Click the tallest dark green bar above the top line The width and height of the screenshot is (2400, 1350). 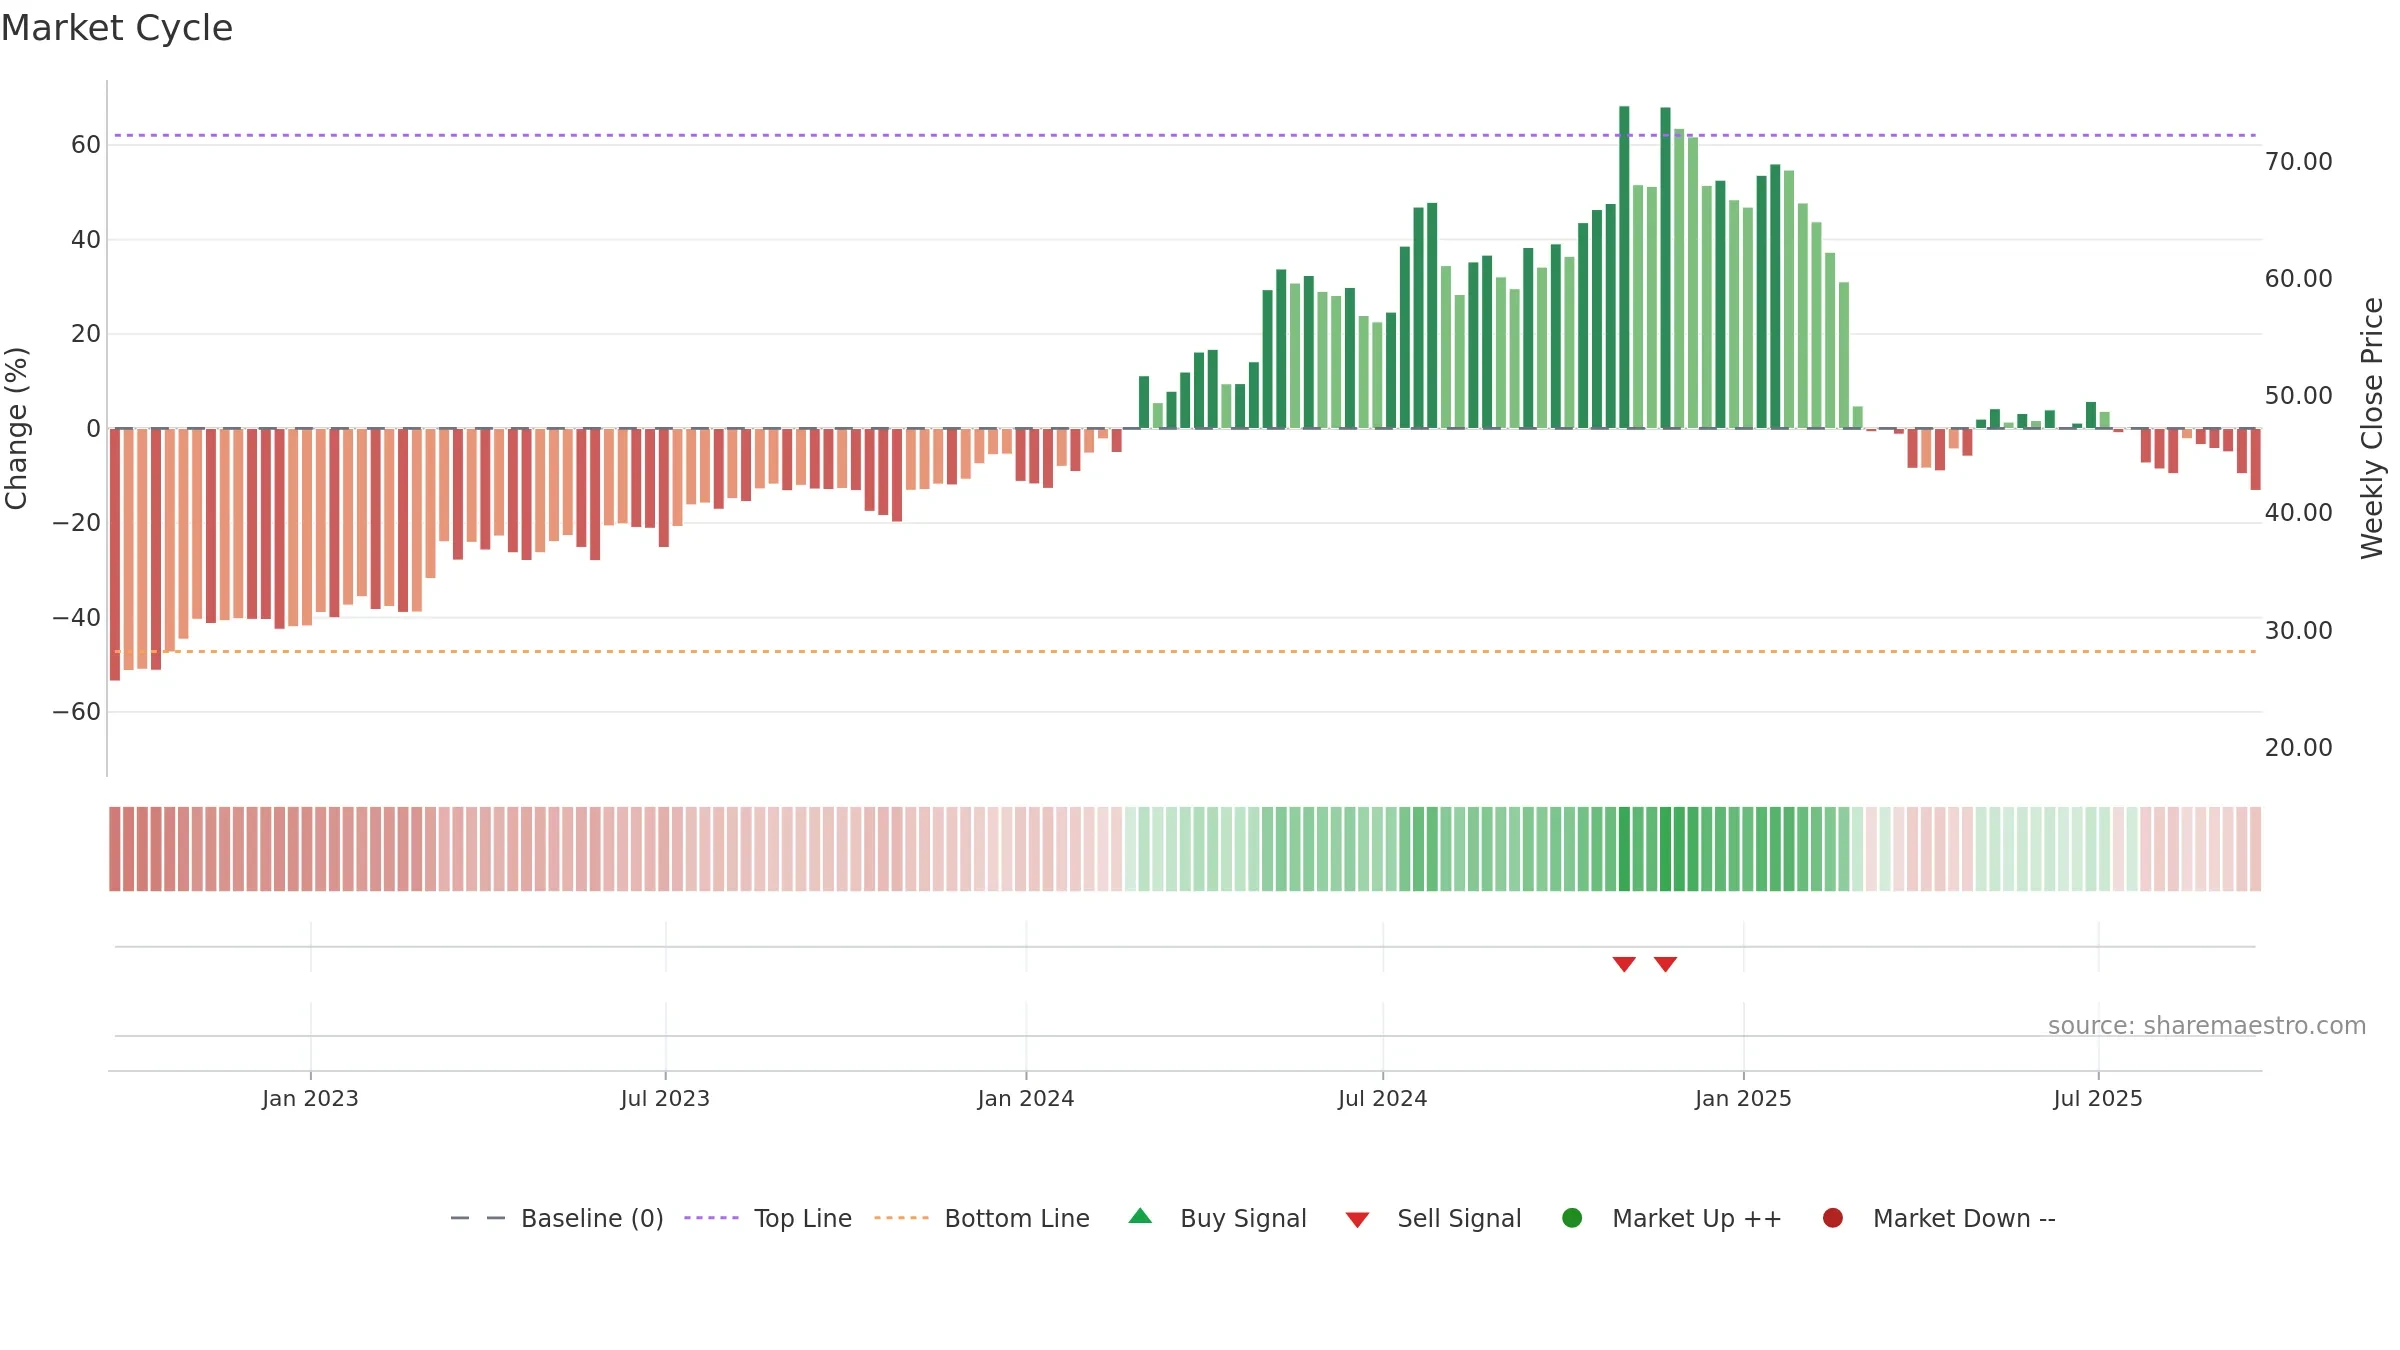tap(1624, 267)
